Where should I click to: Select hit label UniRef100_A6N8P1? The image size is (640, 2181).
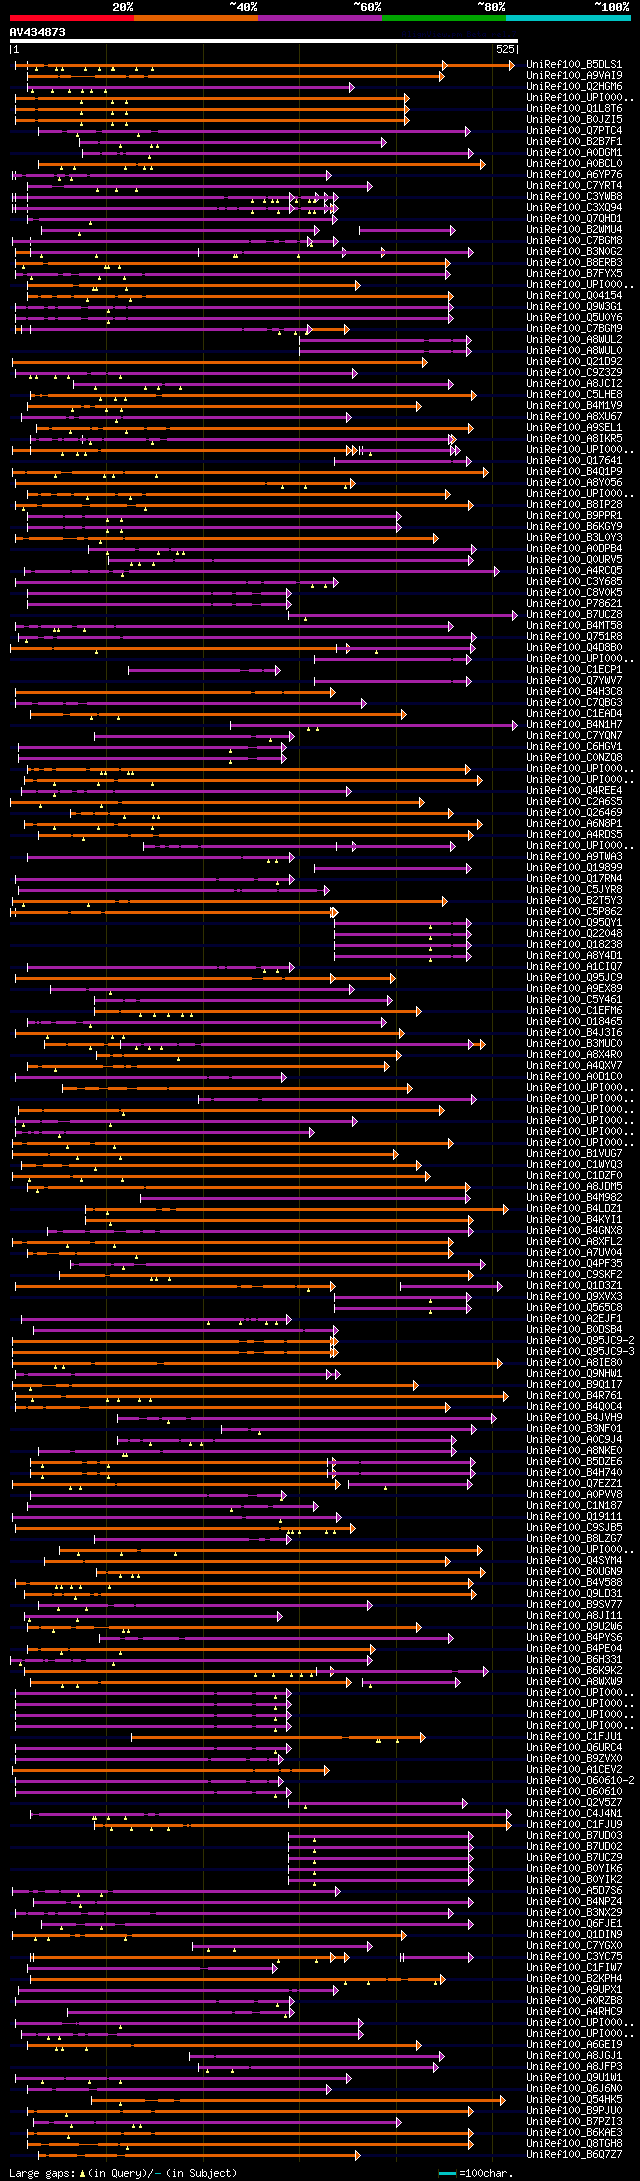tap(574, 824)
